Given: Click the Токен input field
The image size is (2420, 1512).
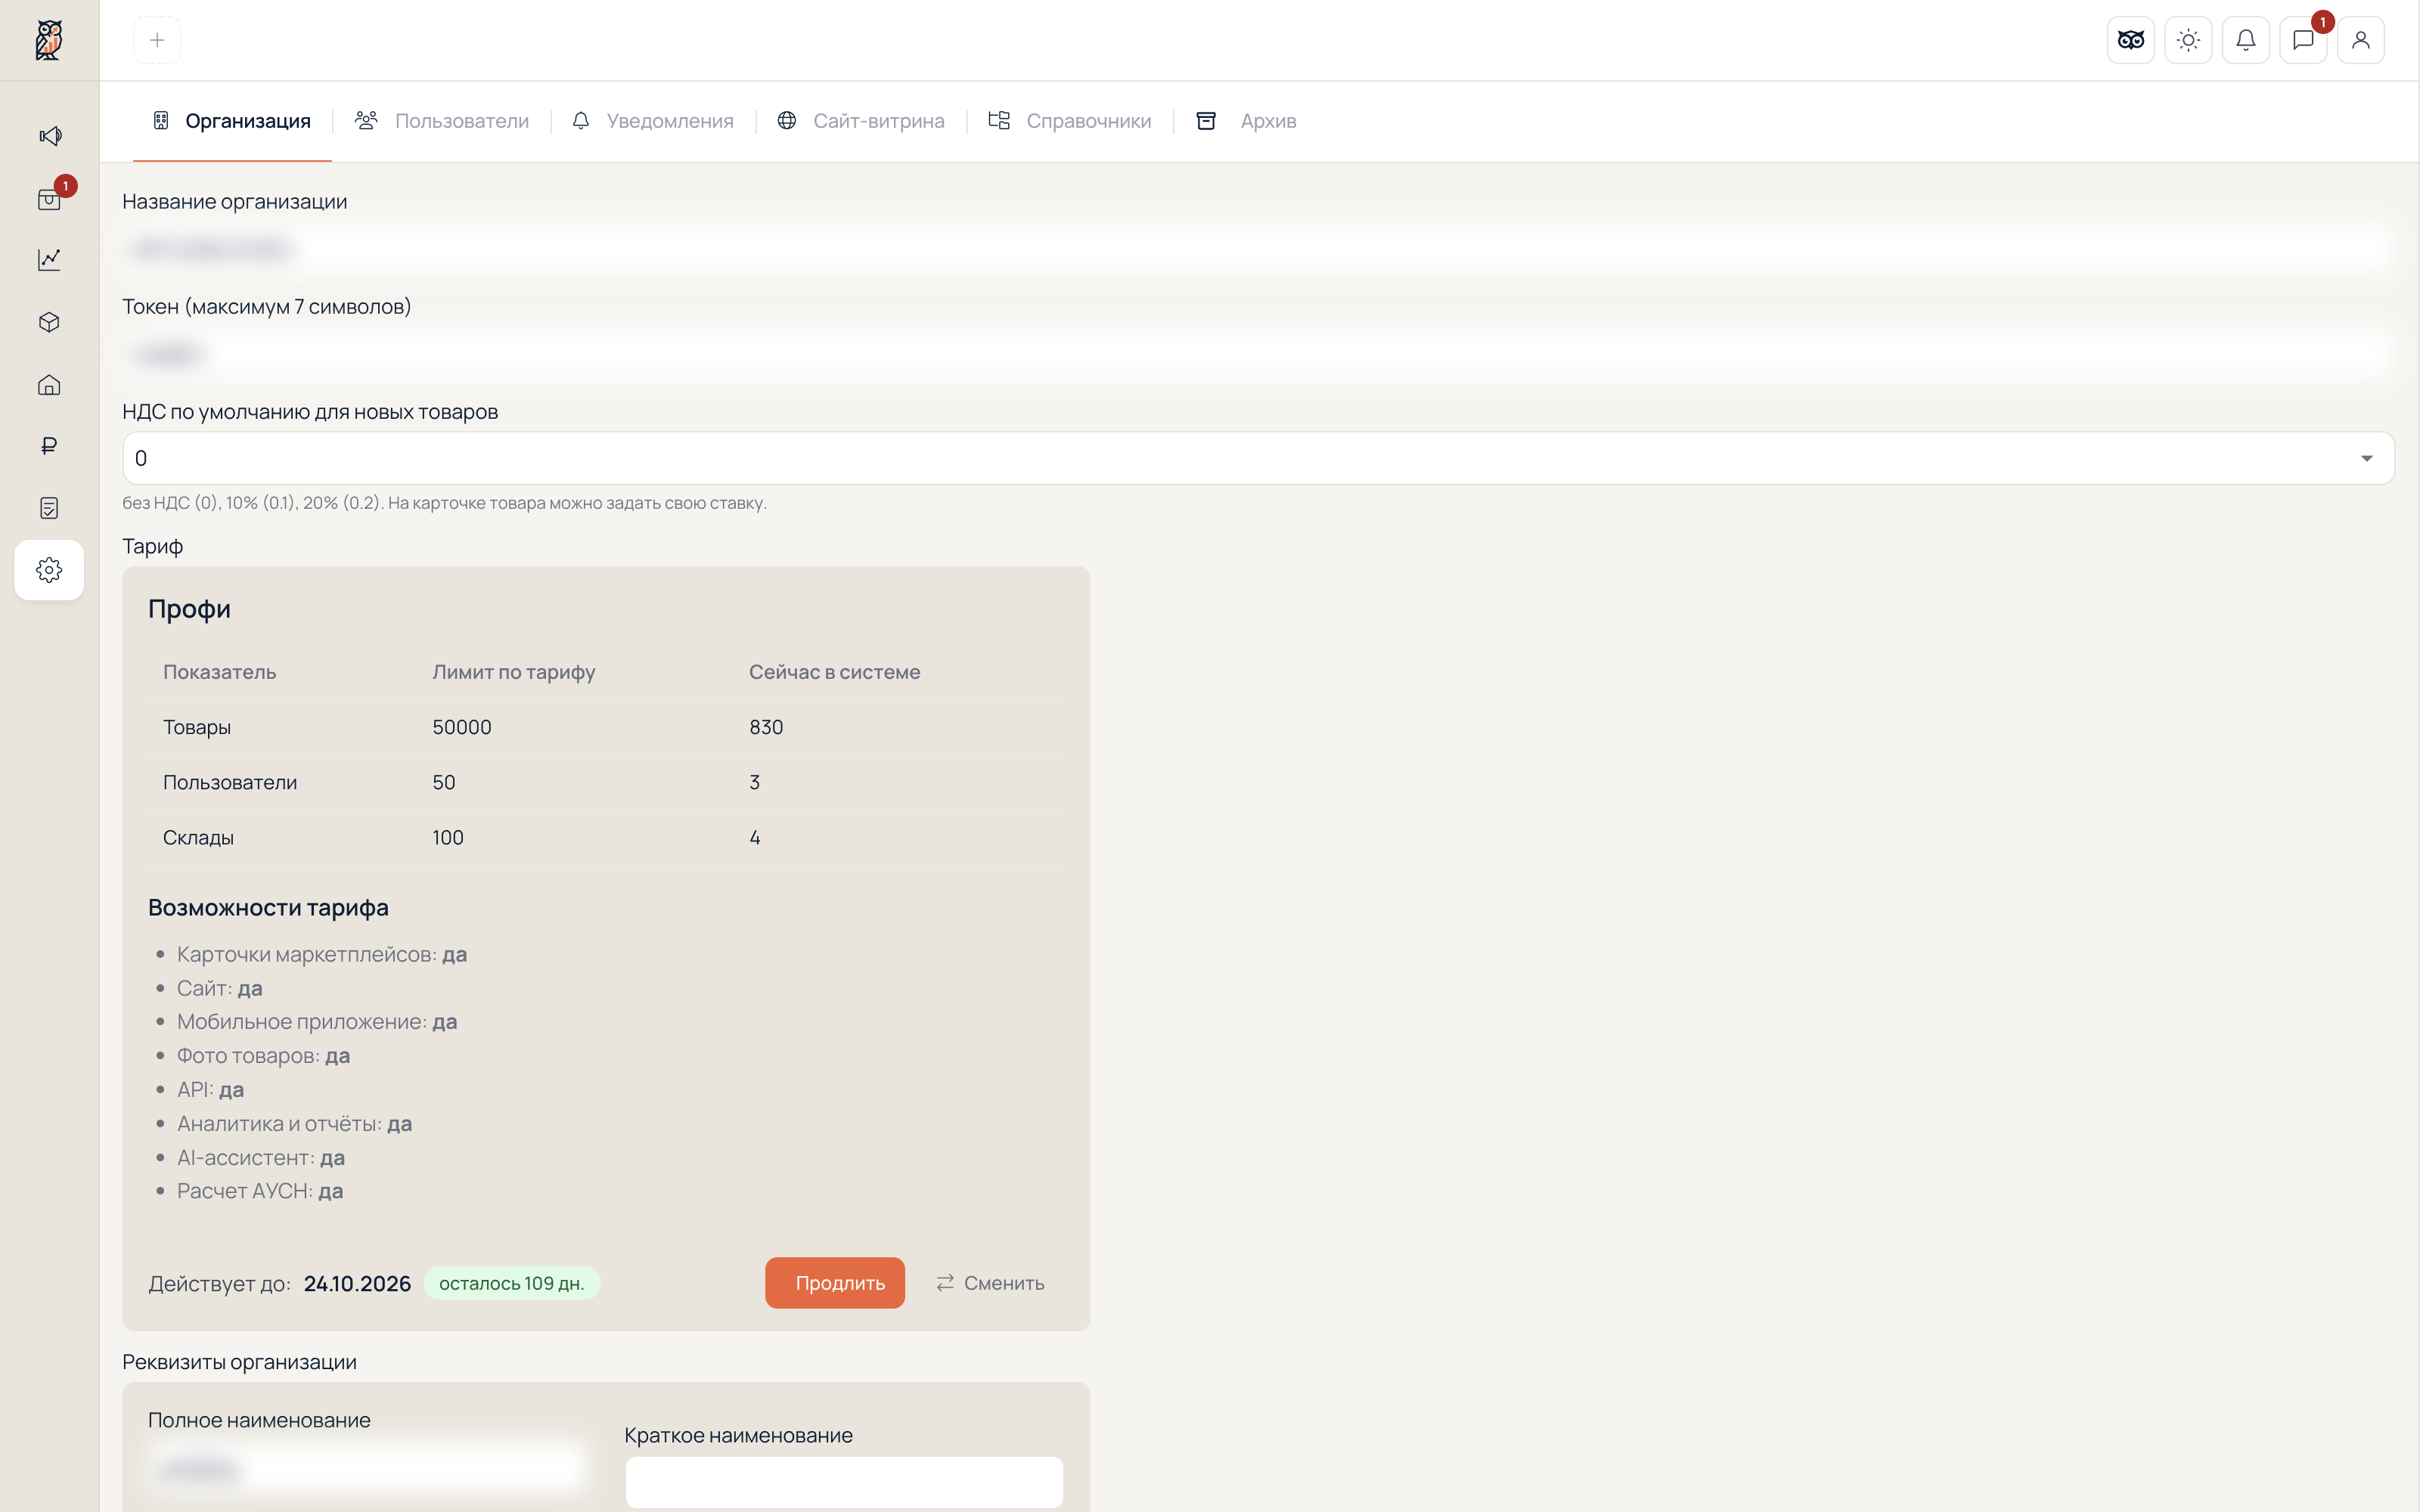Looking at the screenshot, I should point(1258,354).
